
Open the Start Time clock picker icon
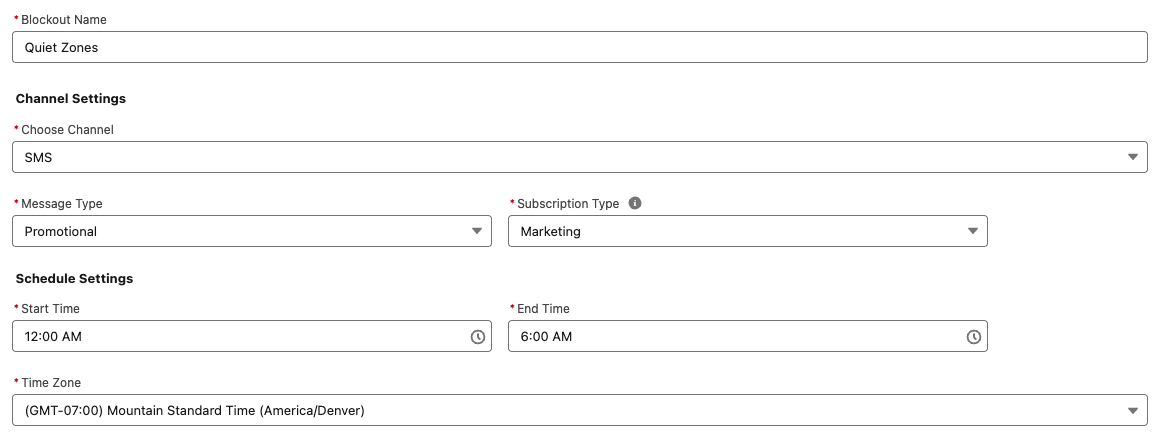[x=478, y=337]
